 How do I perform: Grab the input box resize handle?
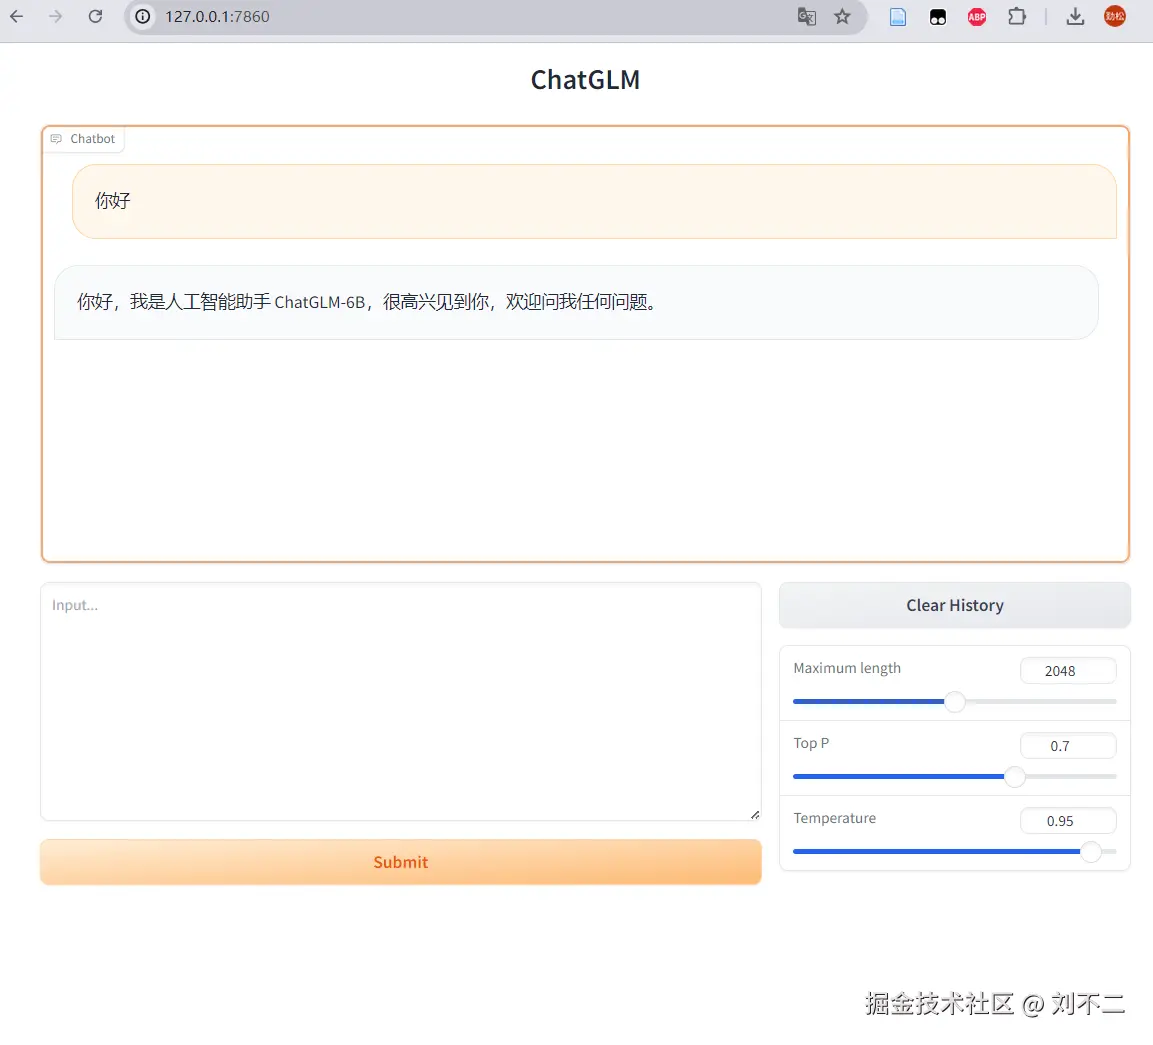754,814
